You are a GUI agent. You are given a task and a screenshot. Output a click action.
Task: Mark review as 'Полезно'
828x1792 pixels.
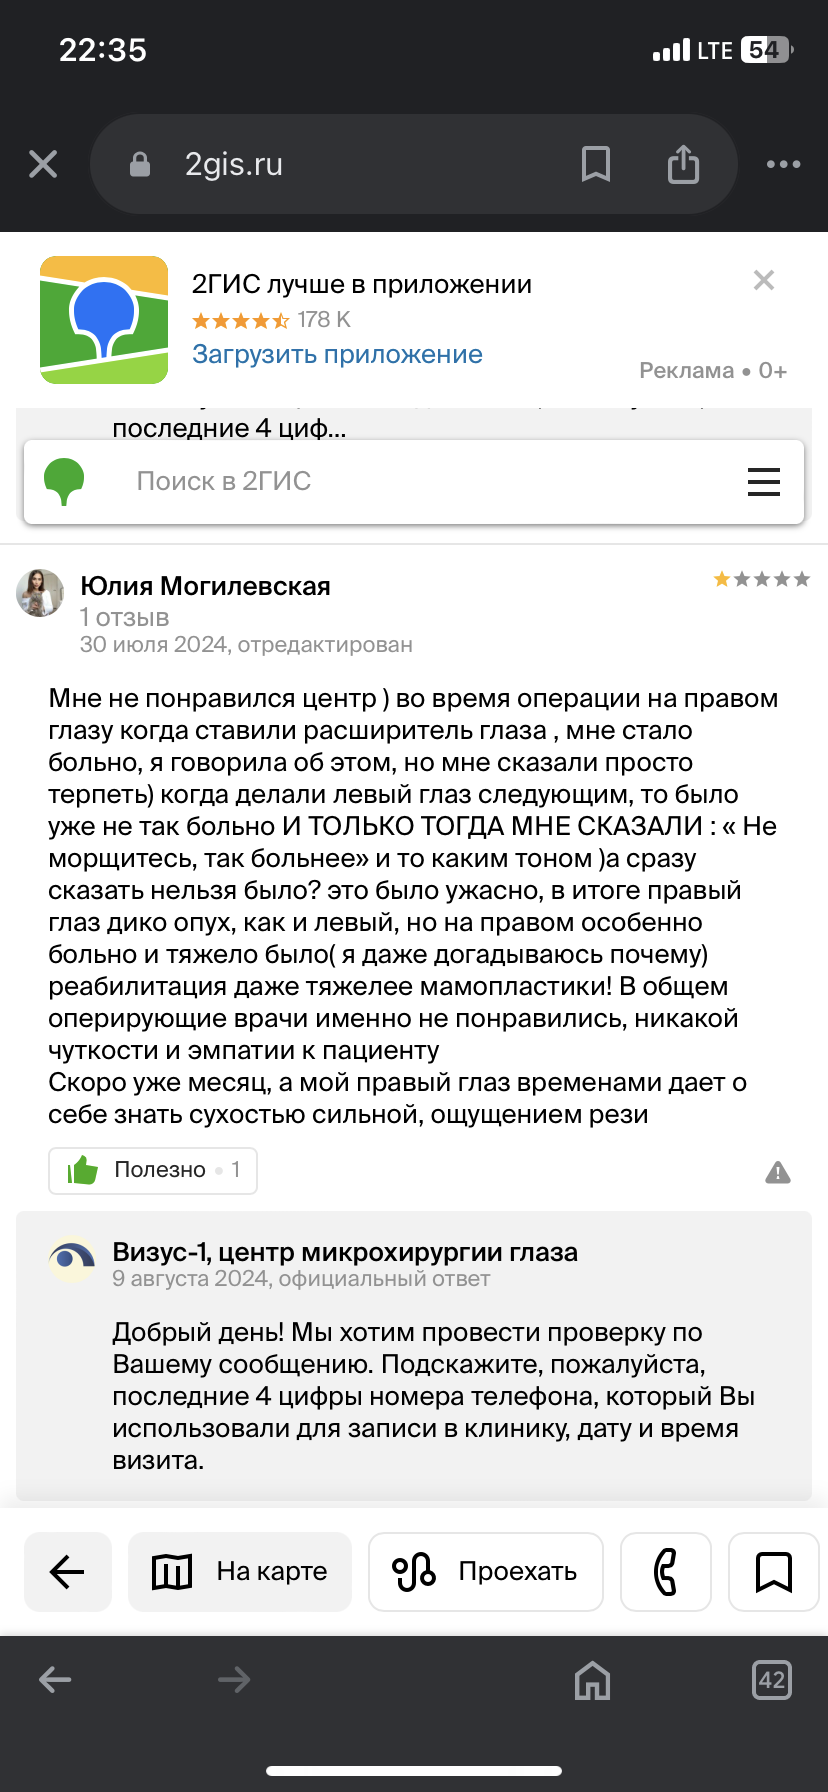[153, 1170]
